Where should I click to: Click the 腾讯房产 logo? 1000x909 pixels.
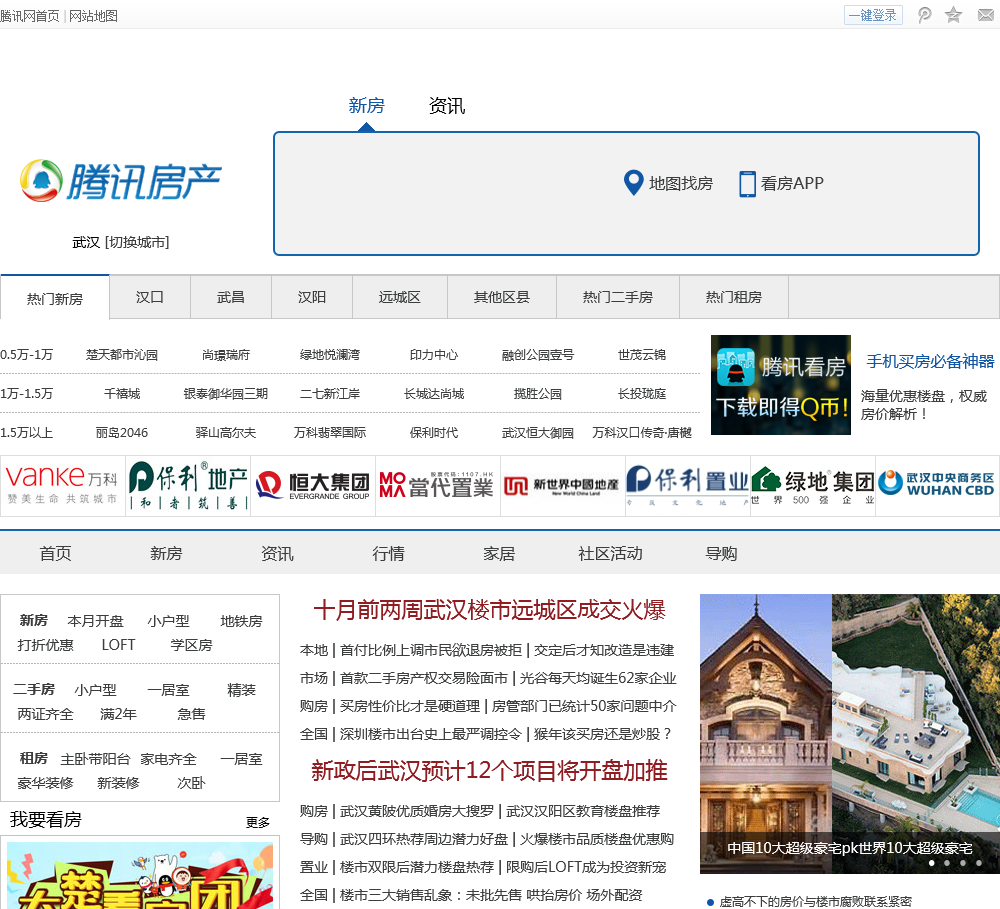121,181
